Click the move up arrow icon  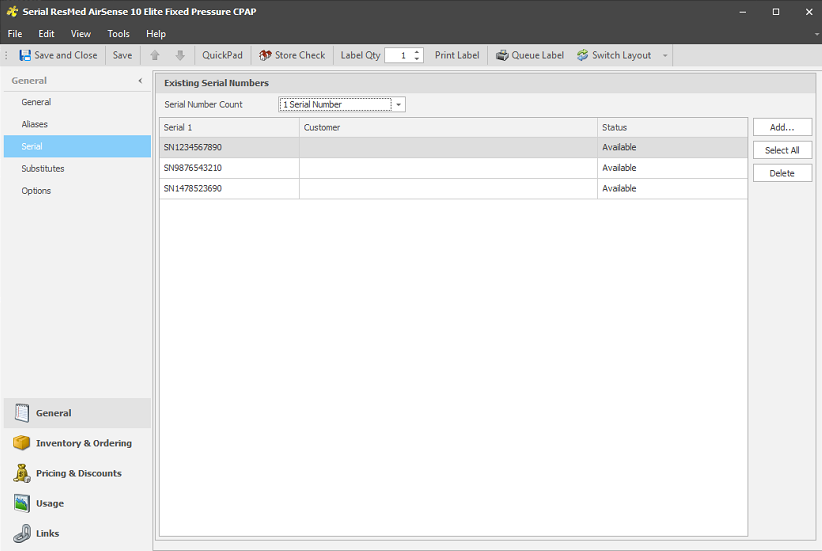coord(155,55)
